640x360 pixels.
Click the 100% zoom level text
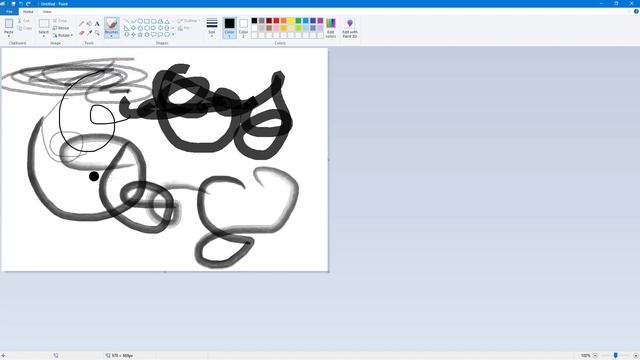(x=585, y=356)
